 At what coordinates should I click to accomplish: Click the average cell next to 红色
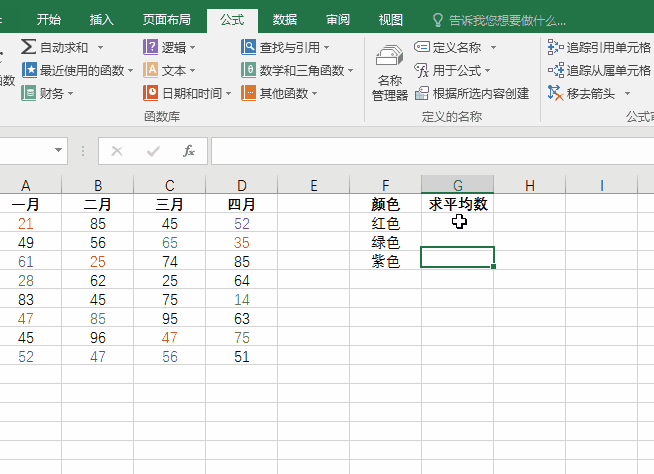click(458, 223)
